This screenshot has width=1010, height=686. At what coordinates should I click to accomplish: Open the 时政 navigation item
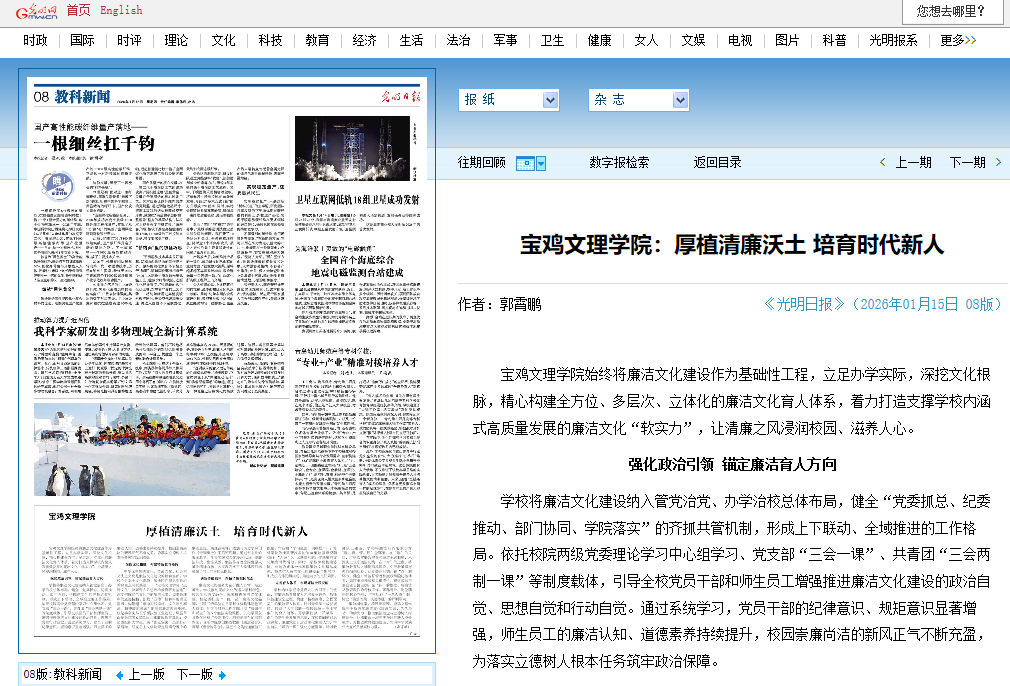click(x=36, y=41)
